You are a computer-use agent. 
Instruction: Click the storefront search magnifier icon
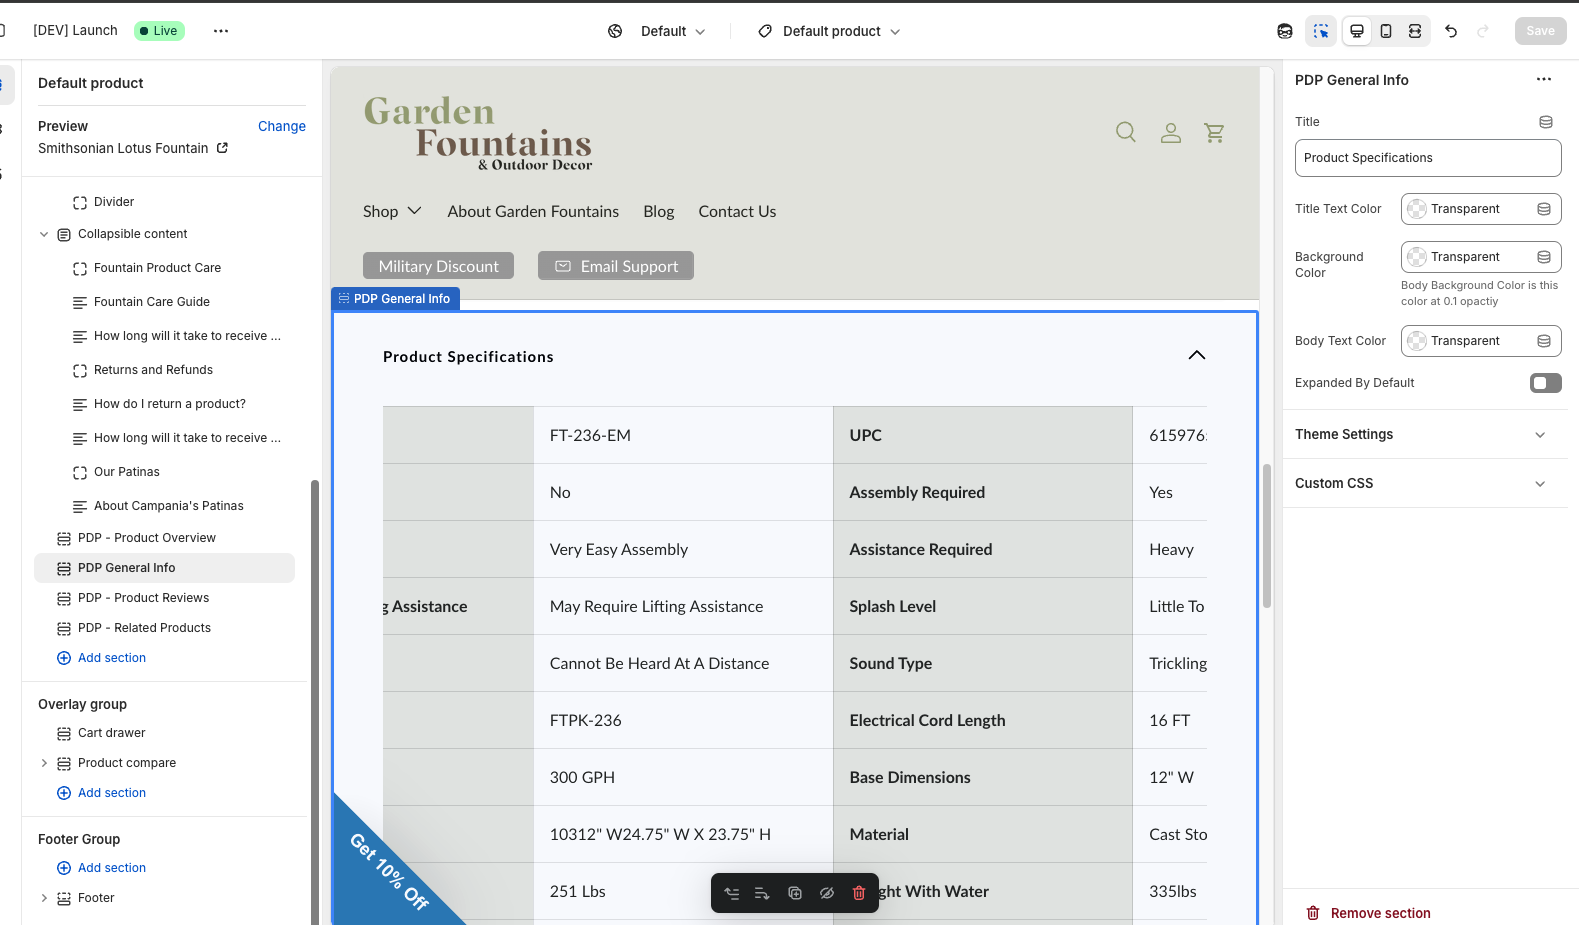[x=1126, y=132]
